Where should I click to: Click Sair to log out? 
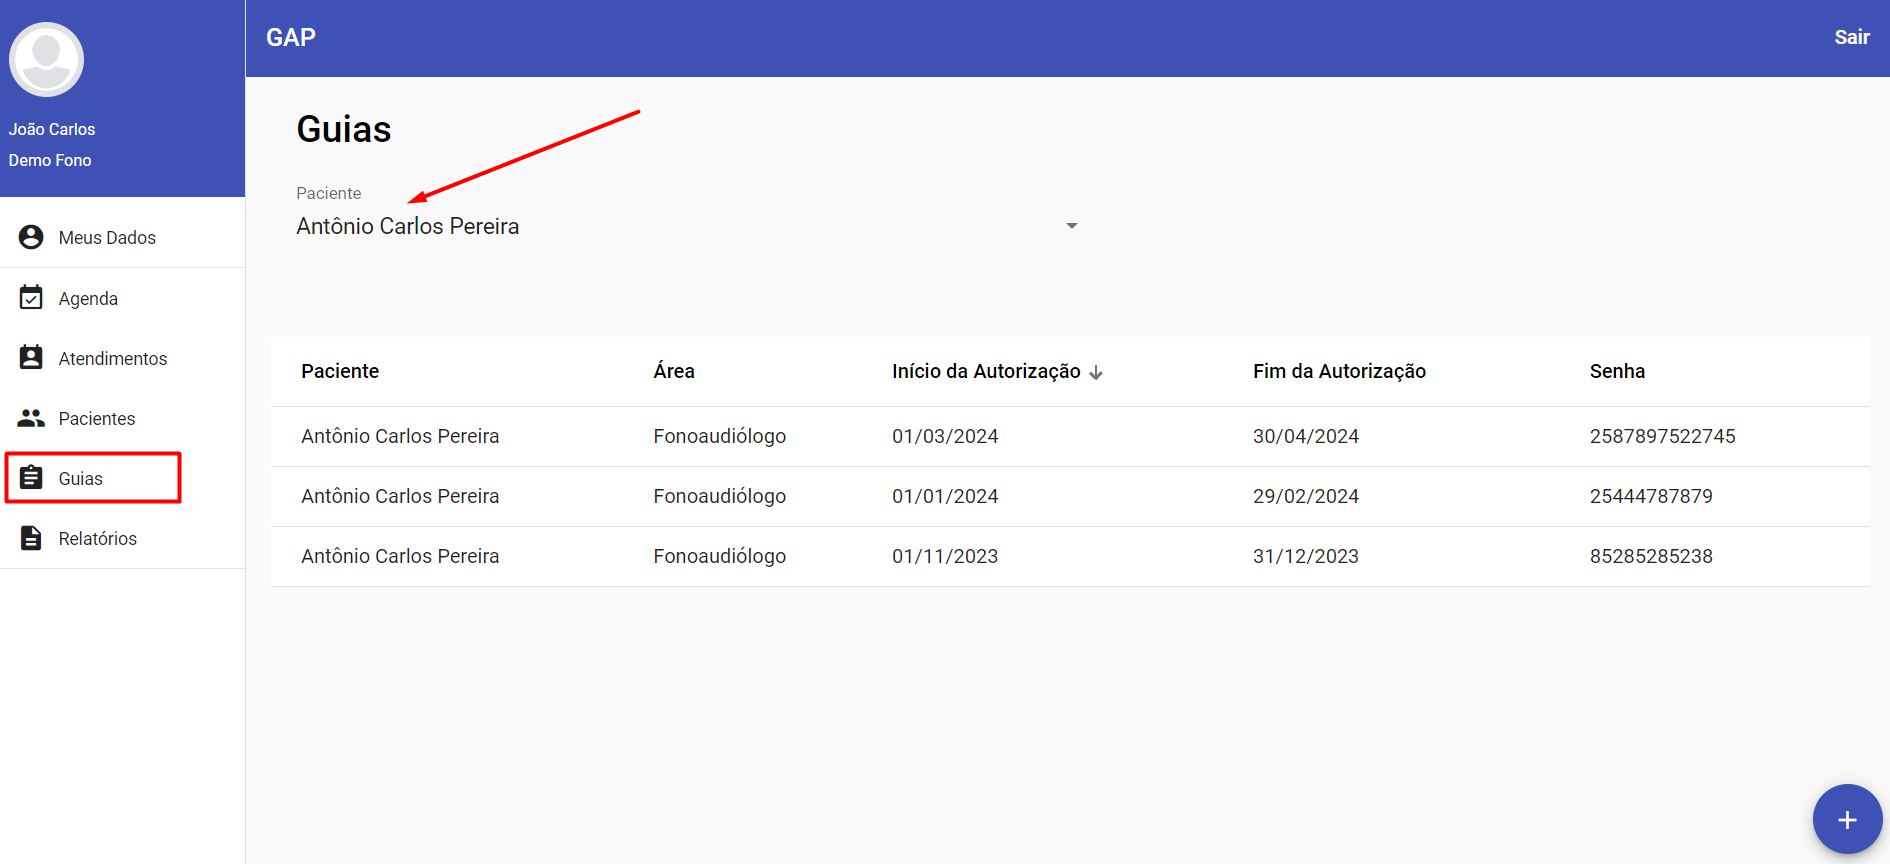click(x=1851, y=37)
